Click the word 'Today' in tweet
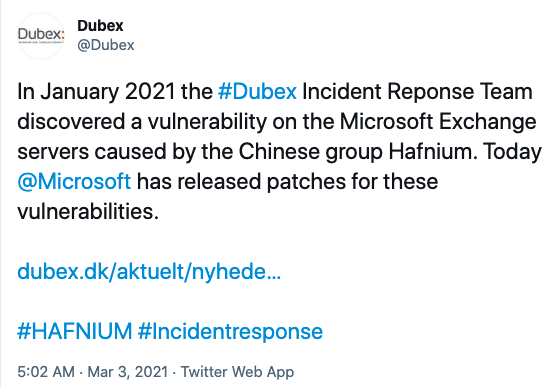The image size is (555, 387). [x=512, y=152]
